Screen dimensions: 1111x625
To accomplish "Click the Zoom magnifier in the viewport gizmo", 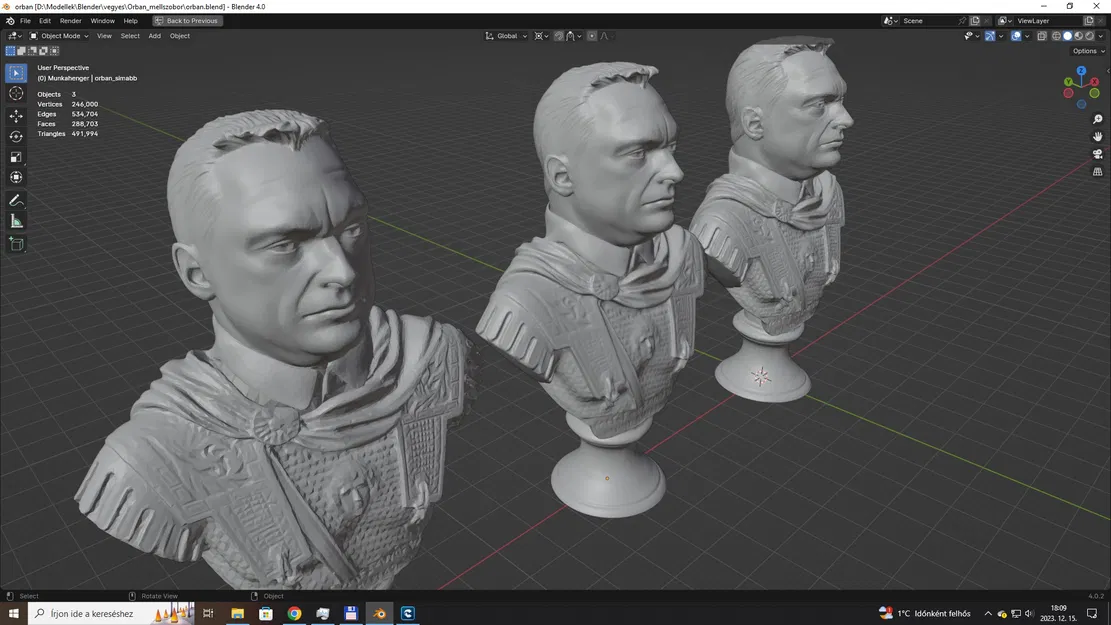I will click(1098, 117).
